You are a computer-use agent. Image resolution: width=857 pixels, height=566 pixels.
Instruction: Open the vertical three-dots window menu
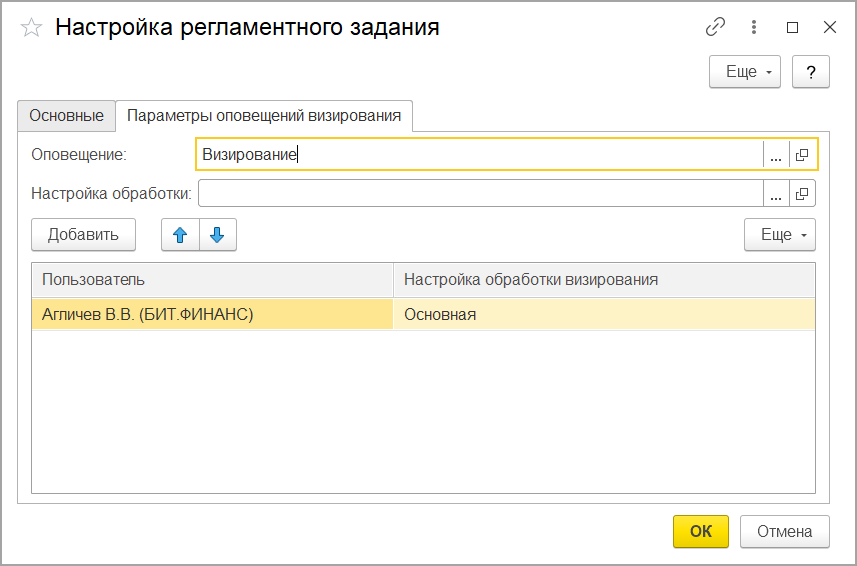[x=754, y=28]
